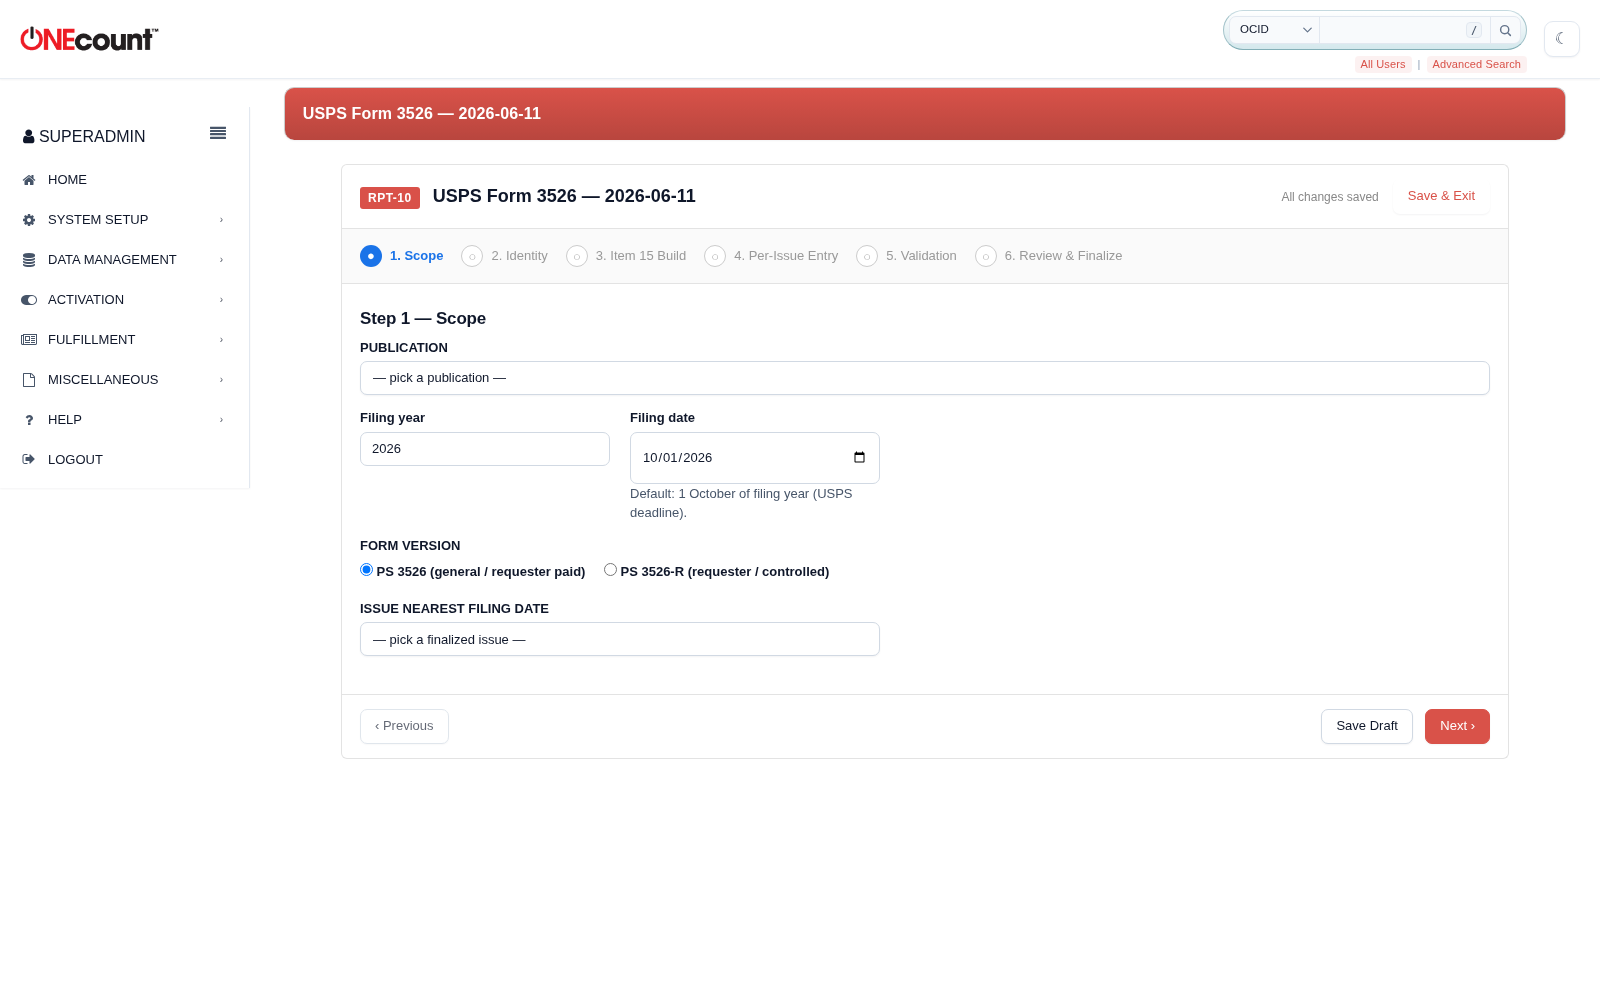Go to step 3. Item 15 Build

click(626, 256)
